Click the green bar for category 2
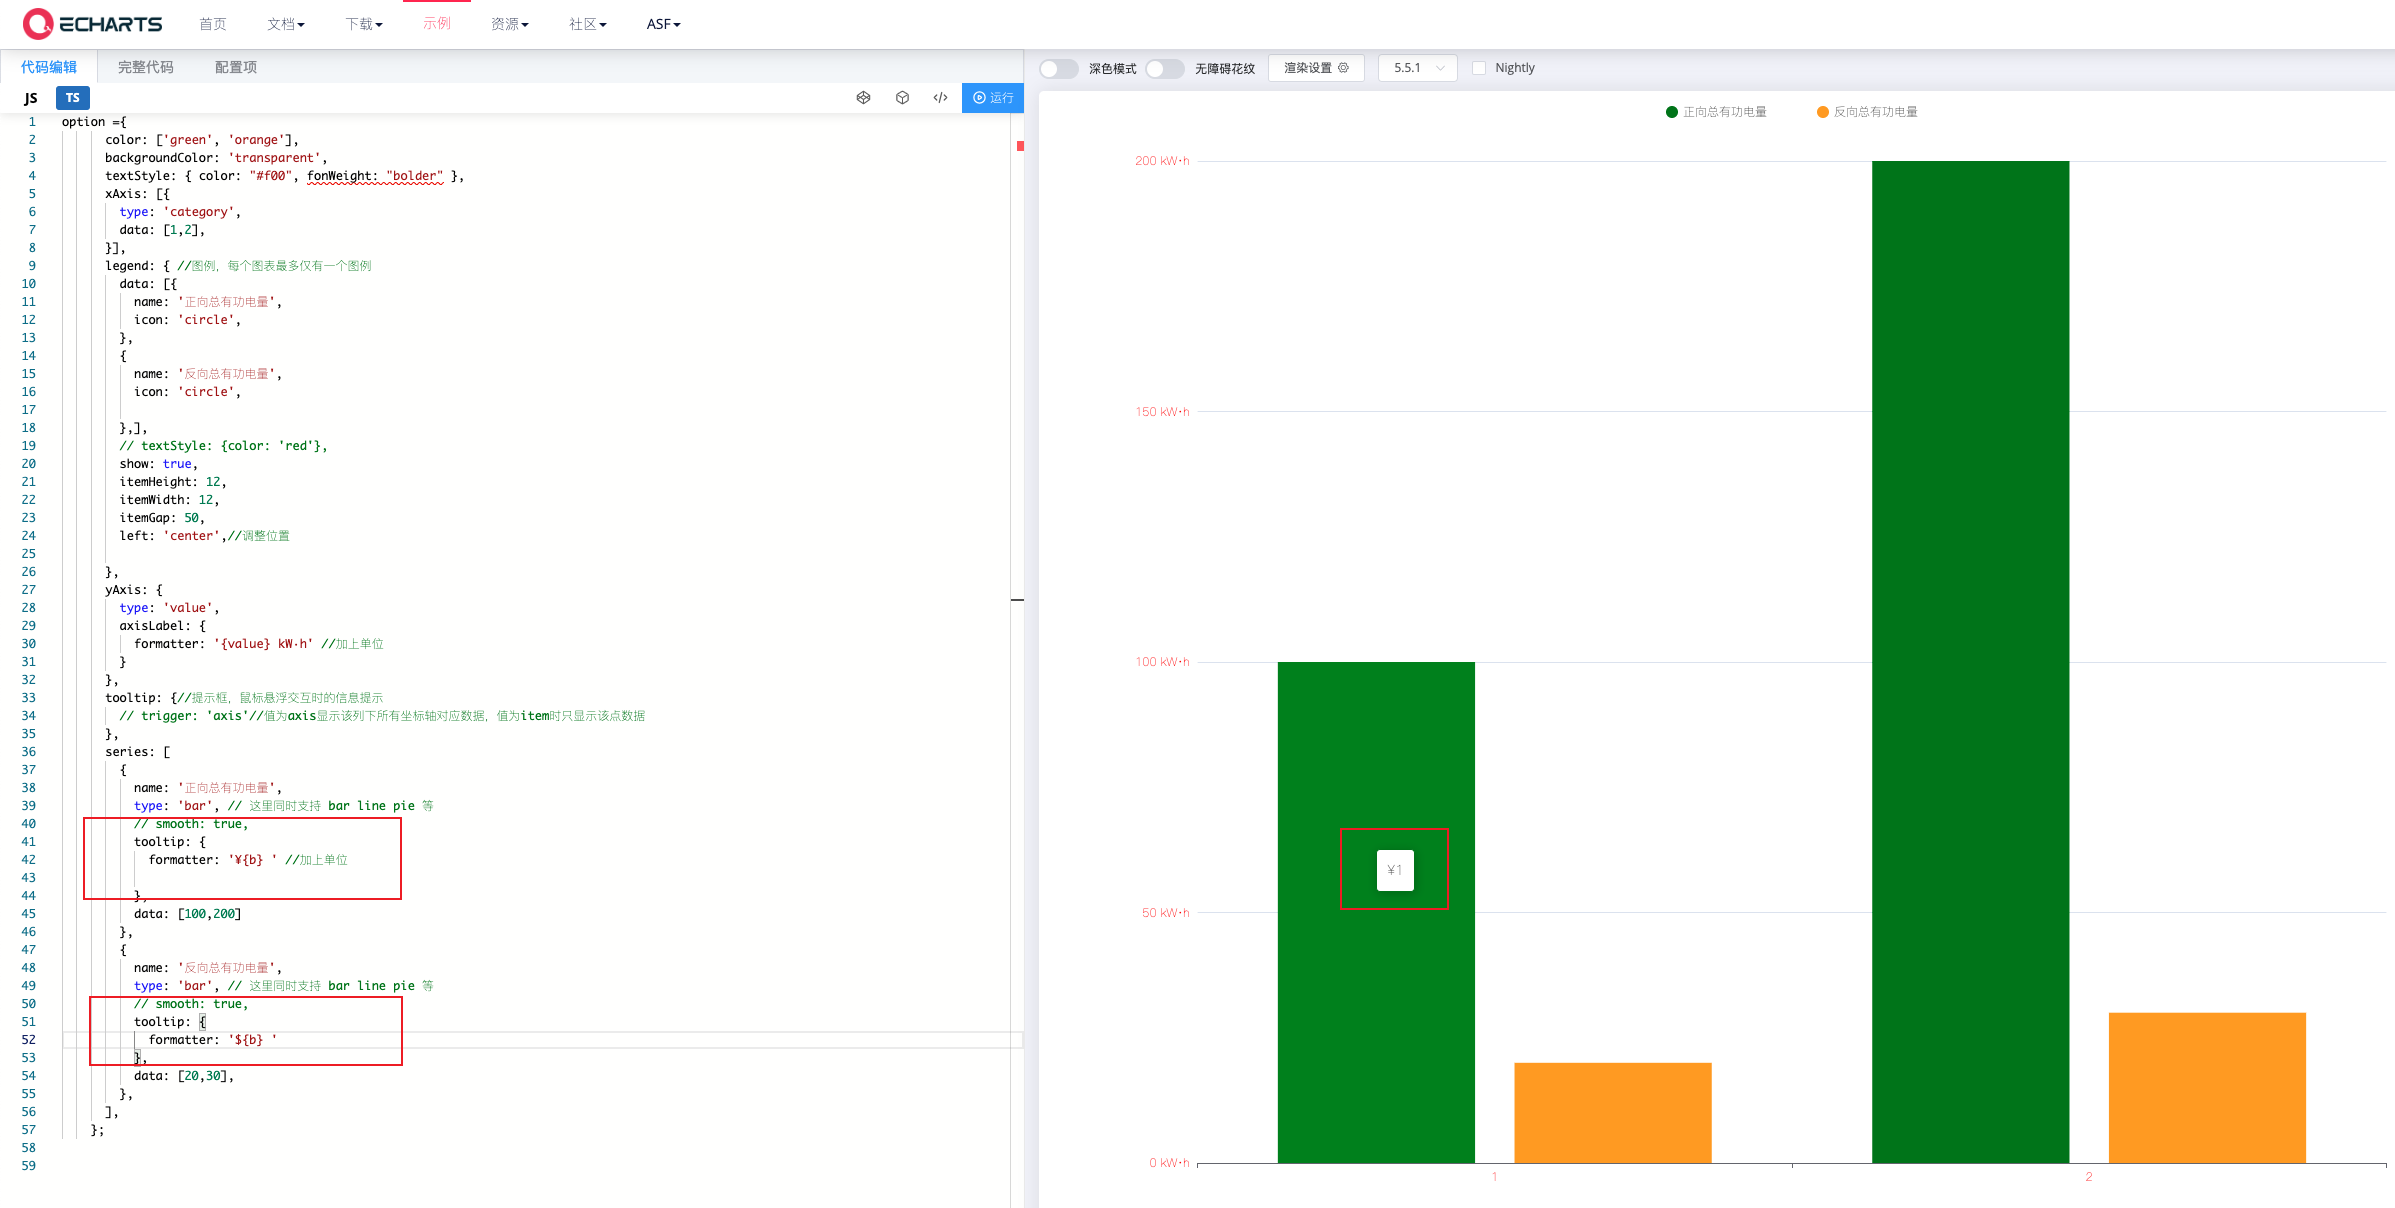2395x1208 pixels. pyautogui.click(x=1970, y=662)
